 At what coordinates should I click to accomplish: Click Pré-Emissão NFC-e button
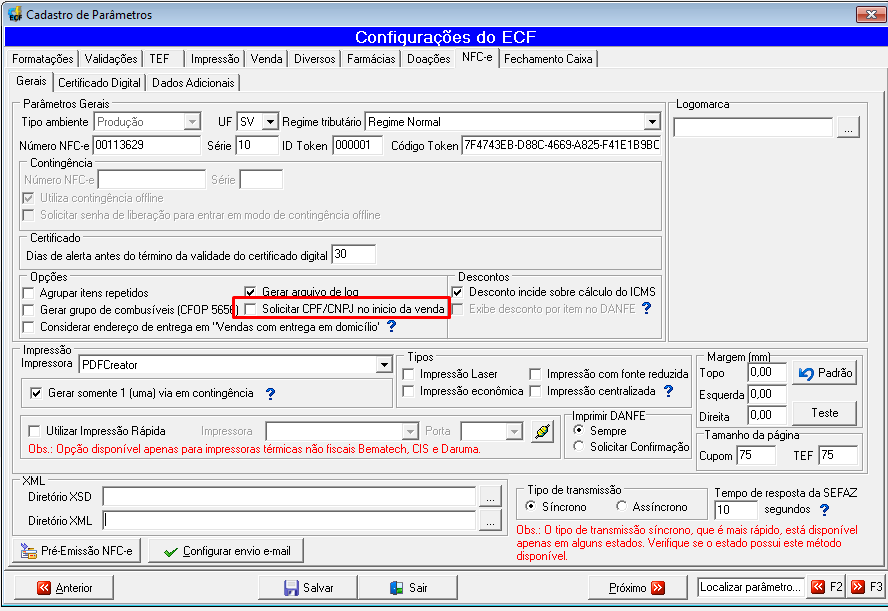[x=77, y=551]
